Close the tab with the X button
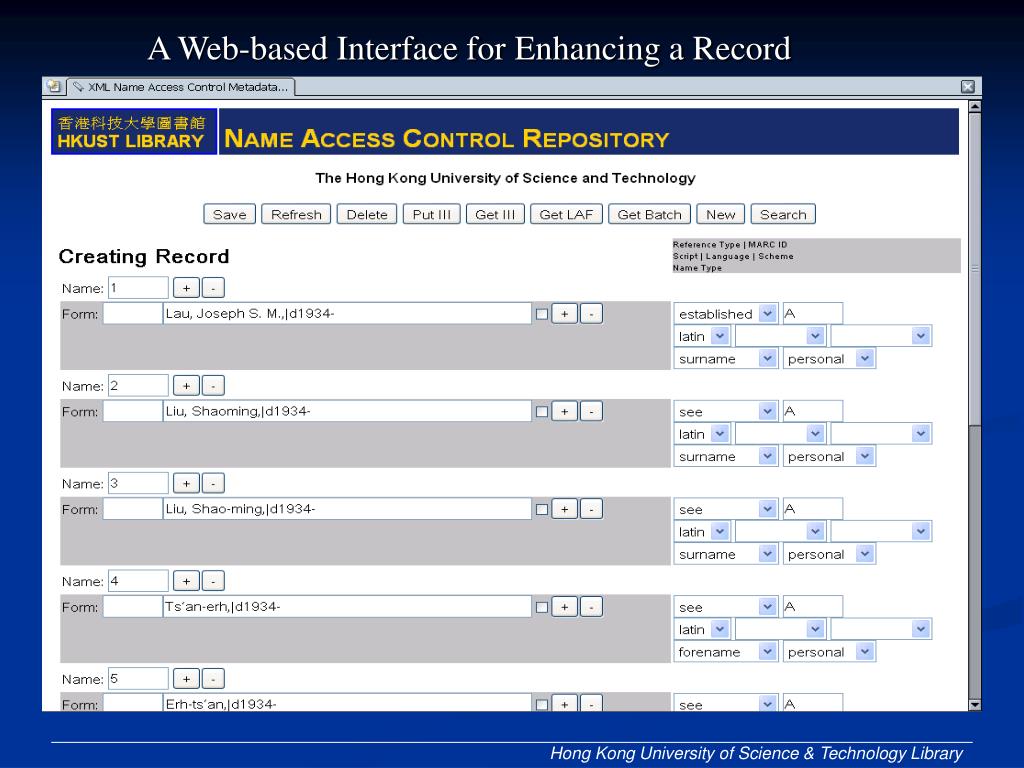The height and width of the screenshot is (768, 1024). pos(968,86)
